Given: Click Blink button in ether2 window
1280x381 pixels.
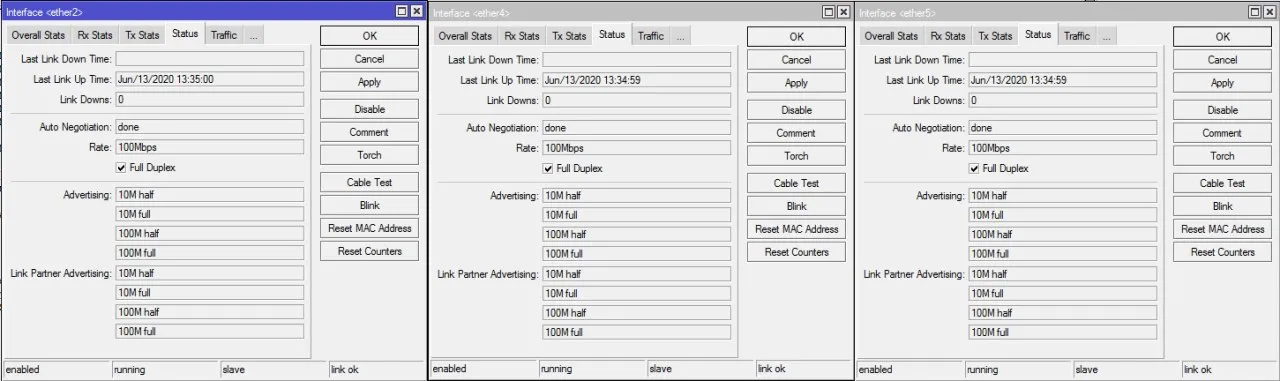Looking at the screenshot, I should [x=369, y=205].
